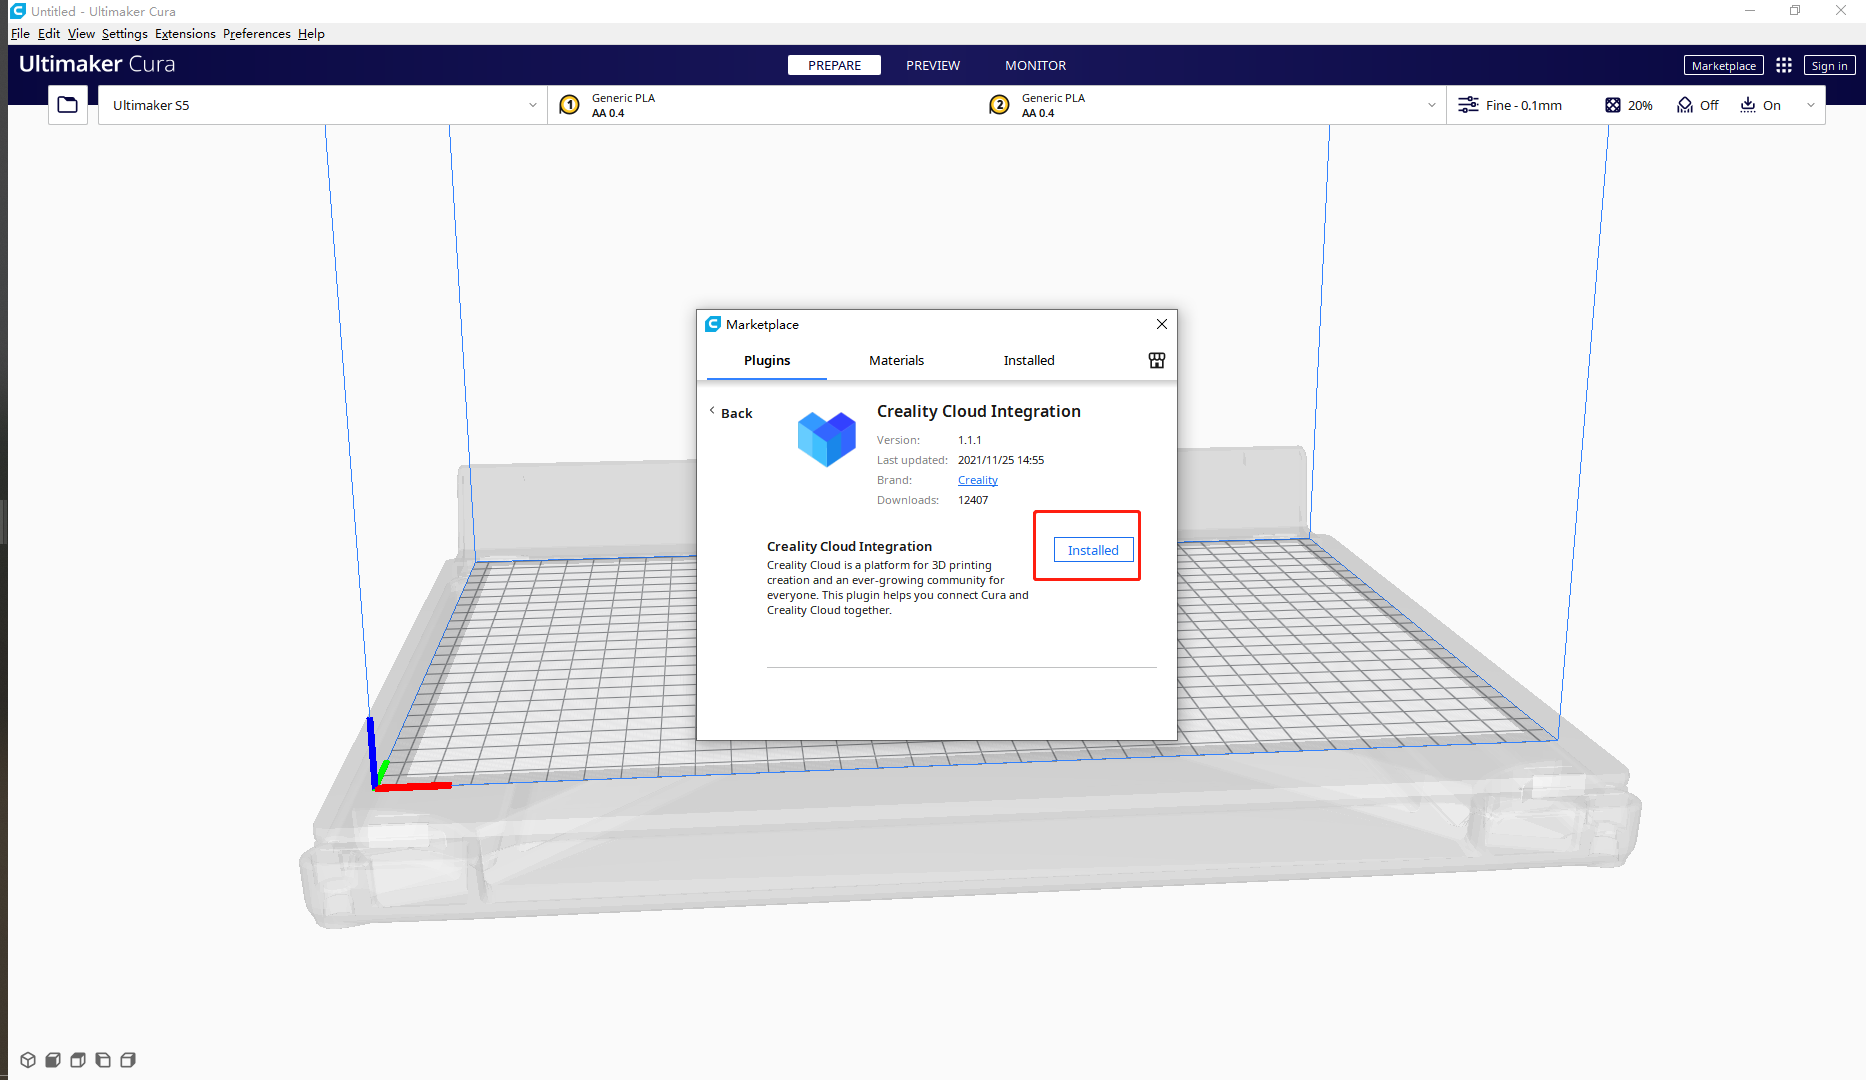Go Back to plugin list
Screen dimensions: 1866x1080
click(x=731, y=413)
